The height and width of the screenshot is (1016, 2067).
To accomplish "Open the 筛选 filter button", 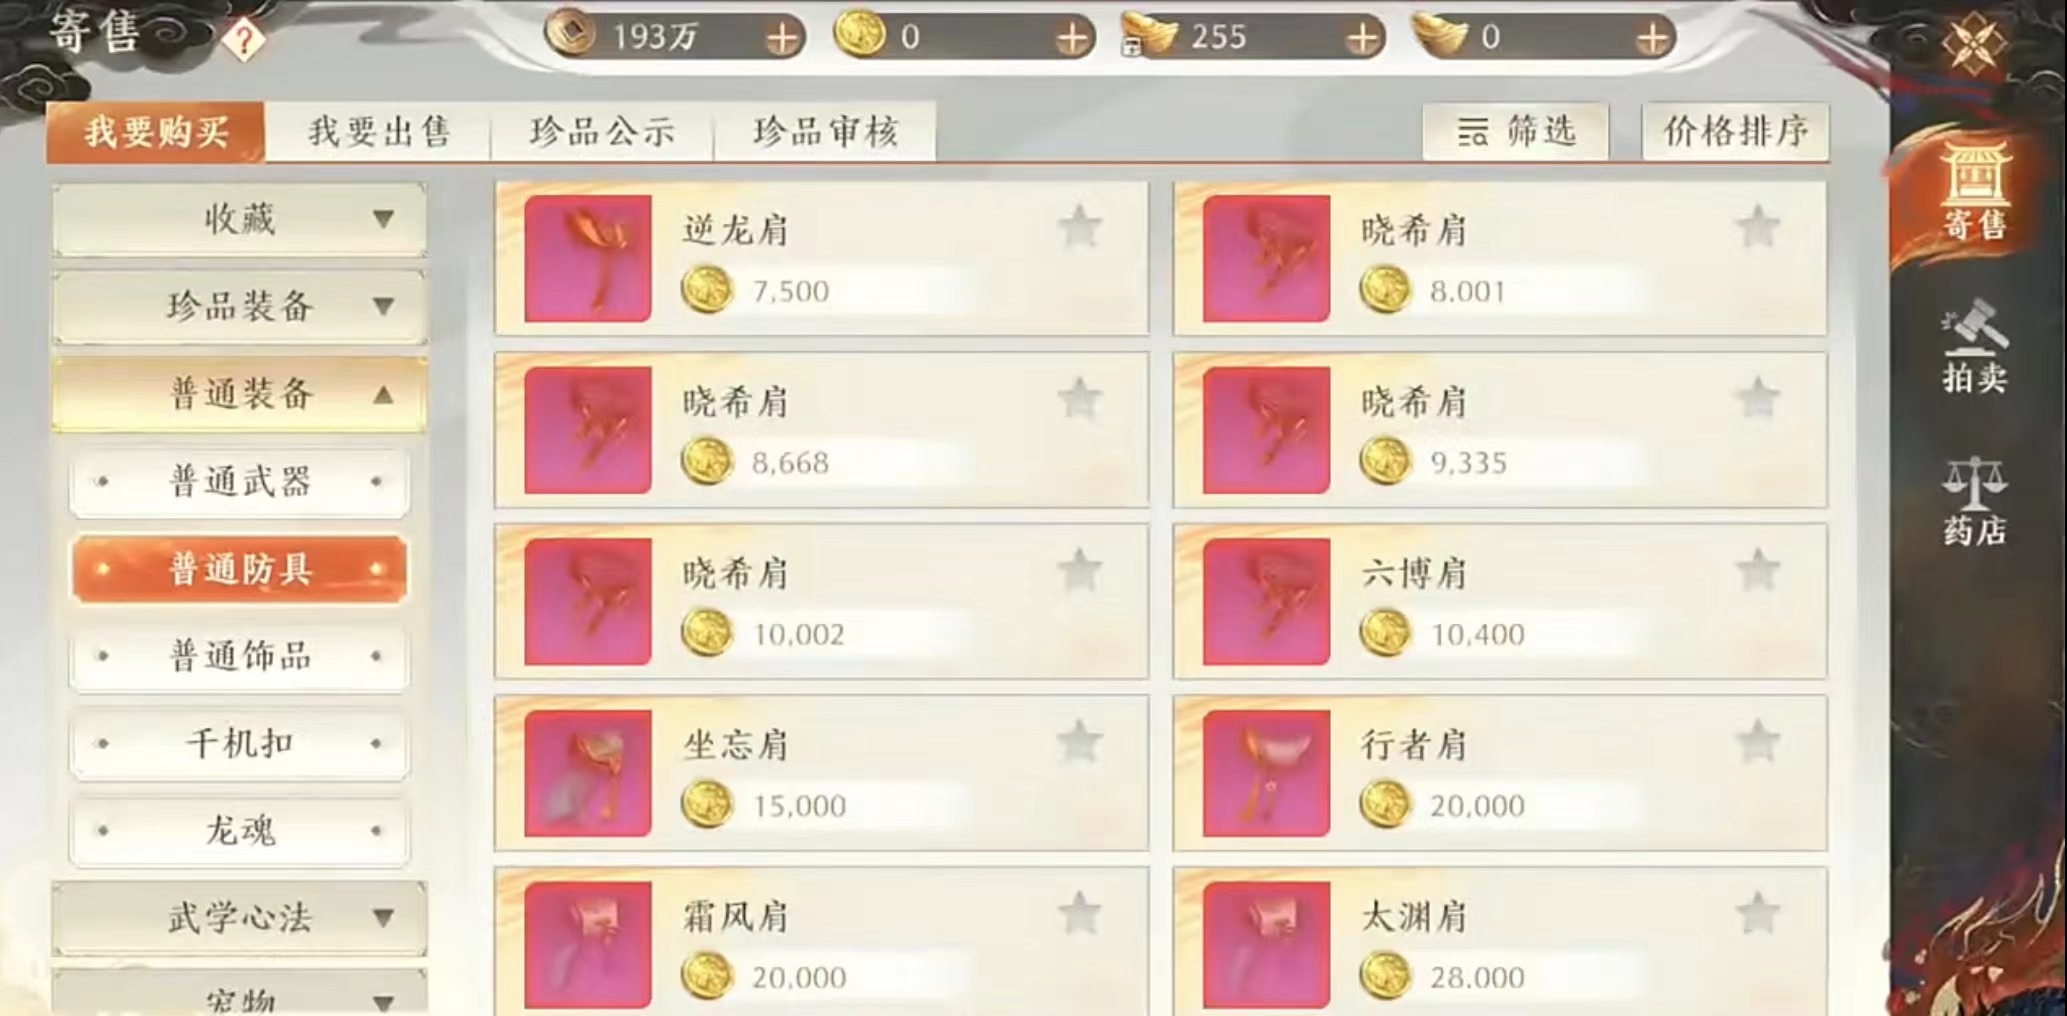I will pyautogui.click(x=1515, y=131).
